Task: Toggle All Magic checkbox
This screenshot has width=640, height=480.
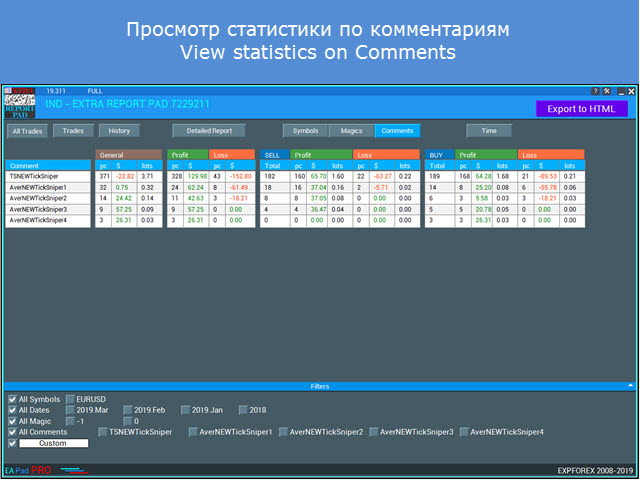Action: pos(13,421)
